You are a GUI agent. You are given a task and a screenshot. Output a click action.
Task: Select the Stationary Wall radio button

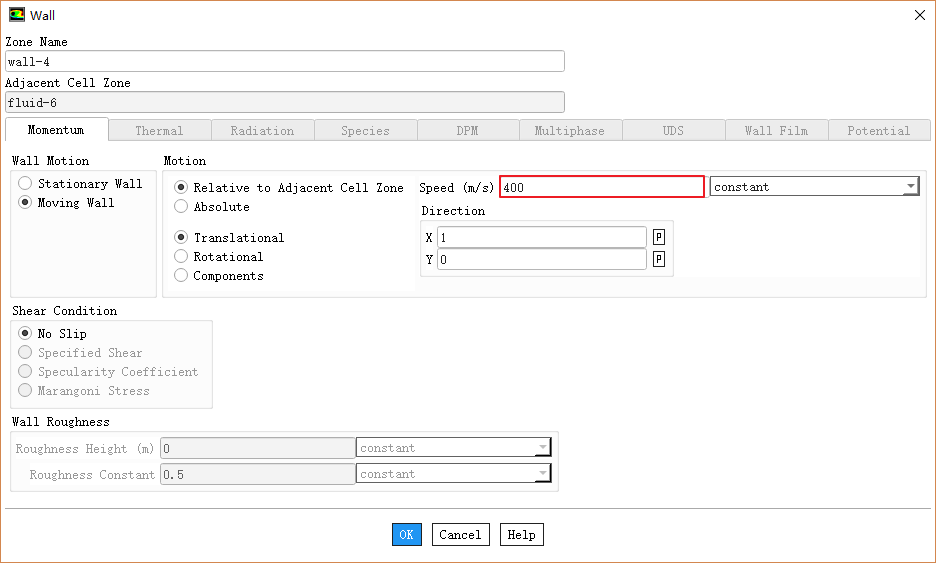tap(26, 184)
